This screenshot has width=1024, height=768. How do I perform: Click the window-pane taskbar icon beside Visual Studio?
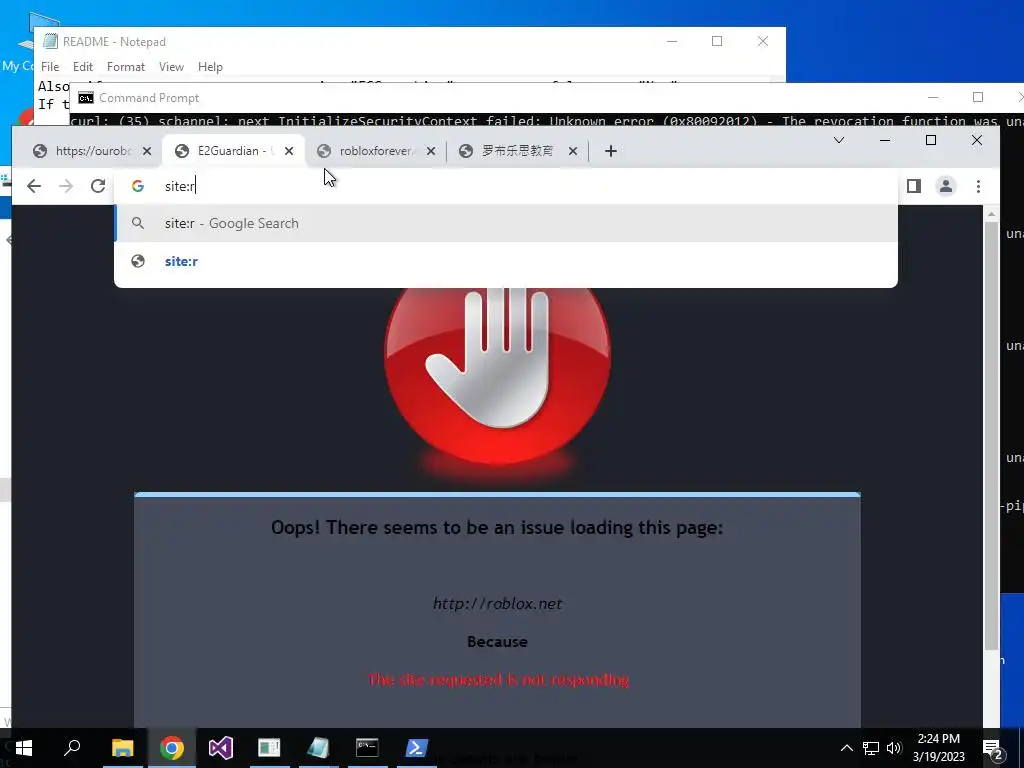click(269, 748)
